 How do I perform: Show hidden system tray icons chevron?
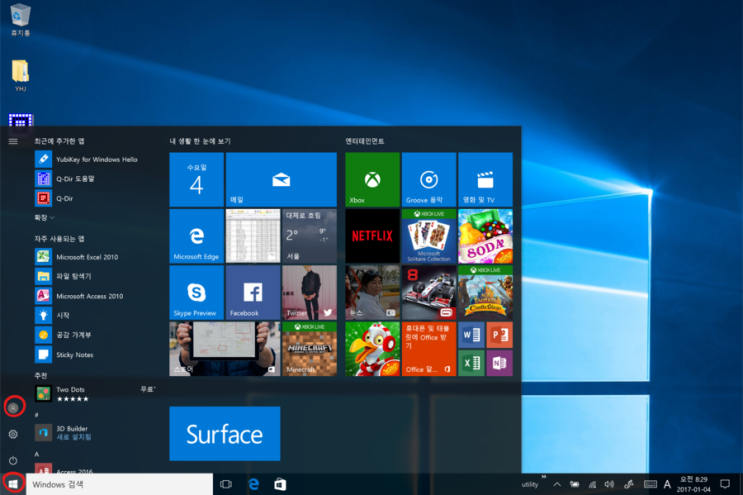(557, 484)
